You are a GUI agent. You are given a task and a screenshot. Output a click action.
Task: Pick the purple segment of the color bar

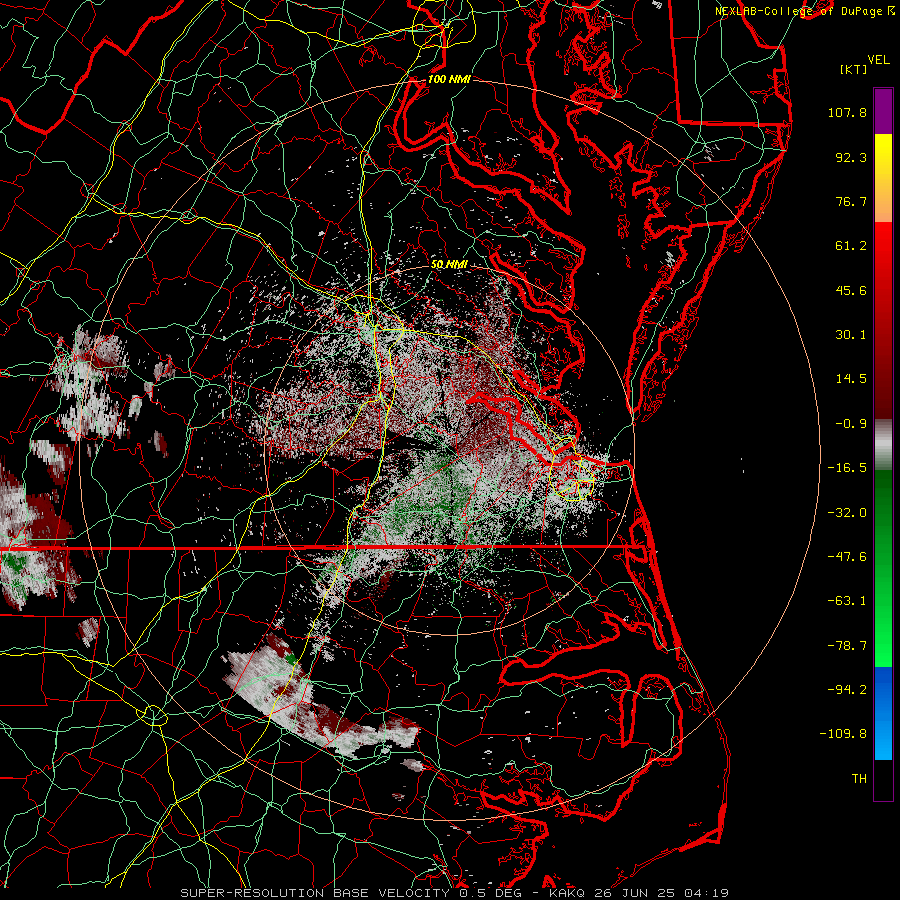coord(883,111)
